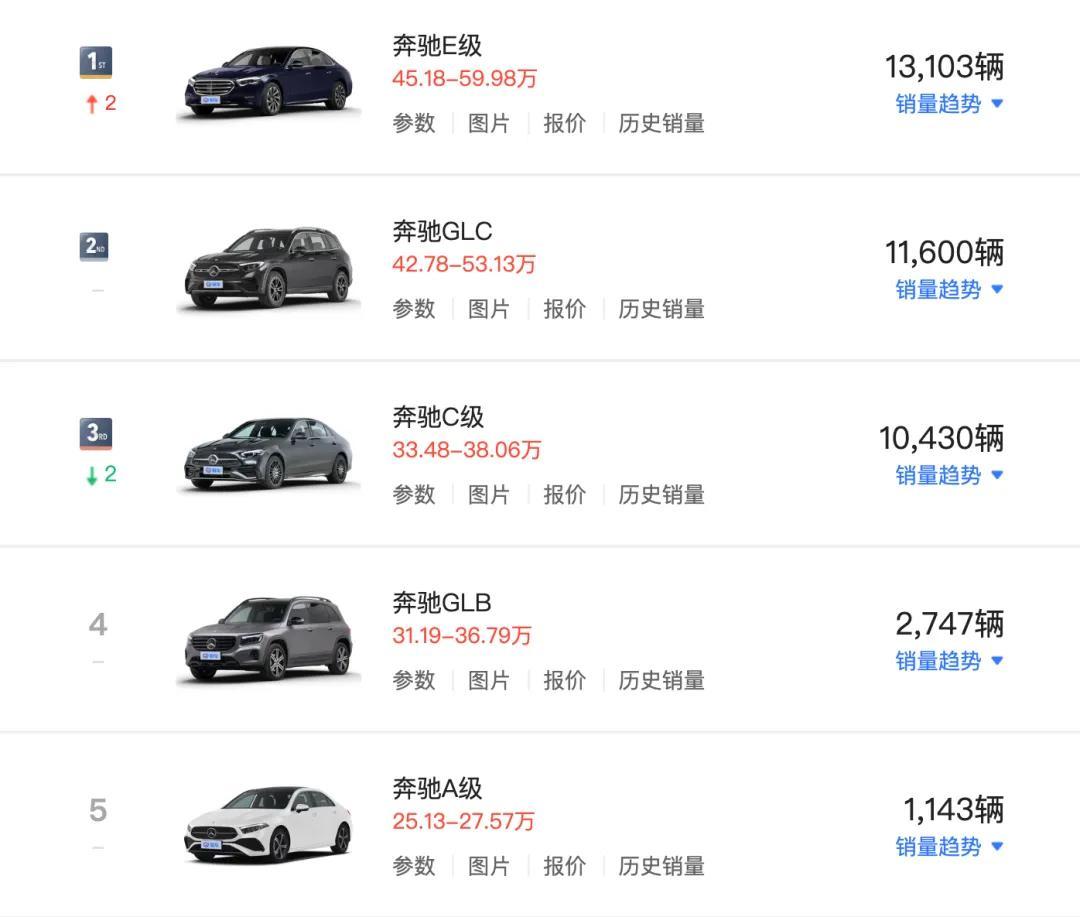
Task: Expand 销量趋势 for 奔驰GLC
Action: [948, 290]
